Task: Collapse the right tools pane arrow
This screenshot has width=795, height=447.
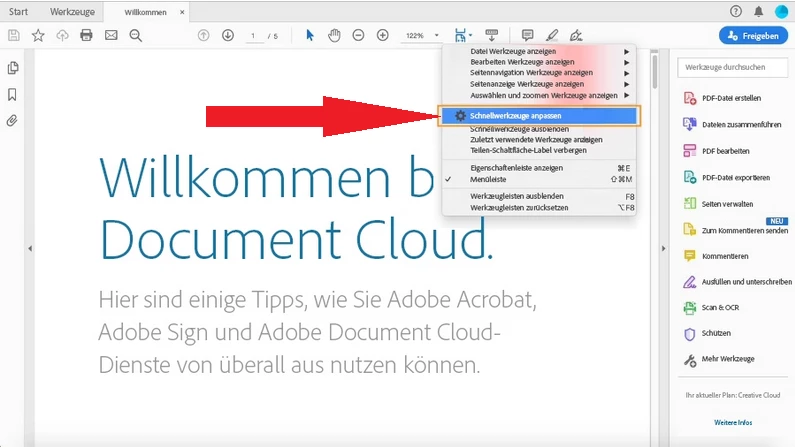Action: point(663,248)
